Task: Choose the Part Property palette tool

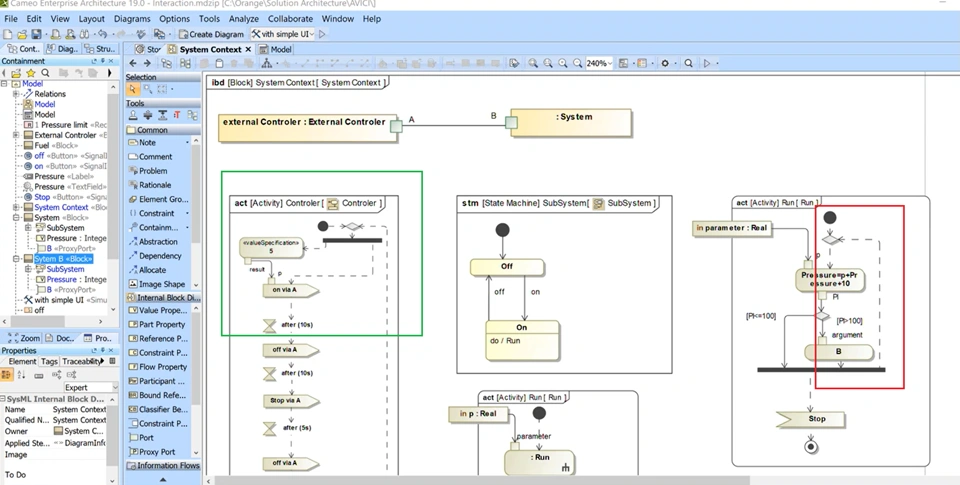Action: 157,325
